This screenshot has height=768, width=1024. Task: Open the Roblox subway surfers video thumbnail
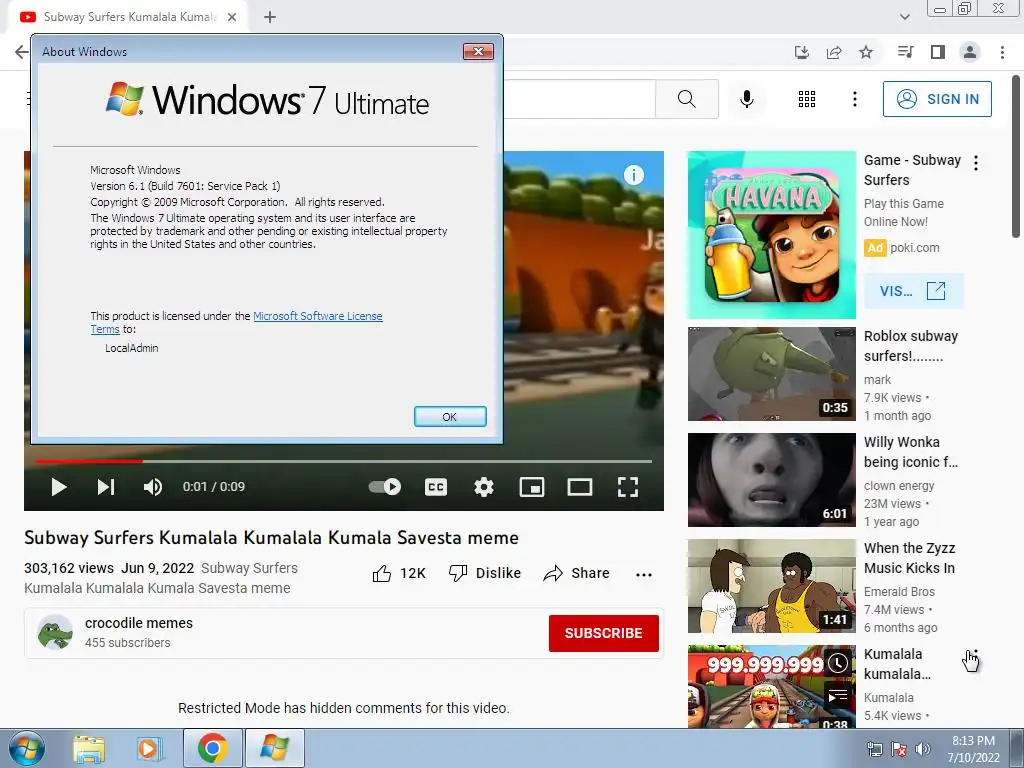(x=771, y=374)
